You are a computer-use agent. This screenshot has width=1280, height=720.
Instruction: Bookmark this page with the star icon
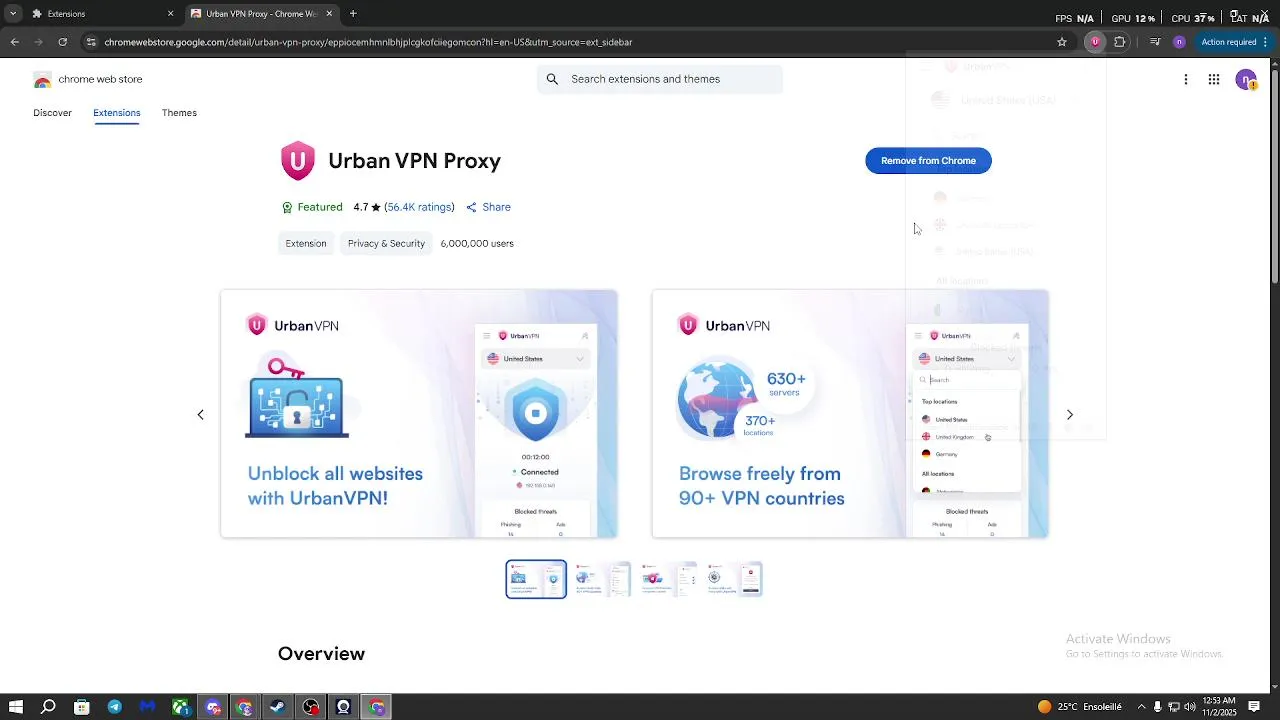coord(1062,42)
